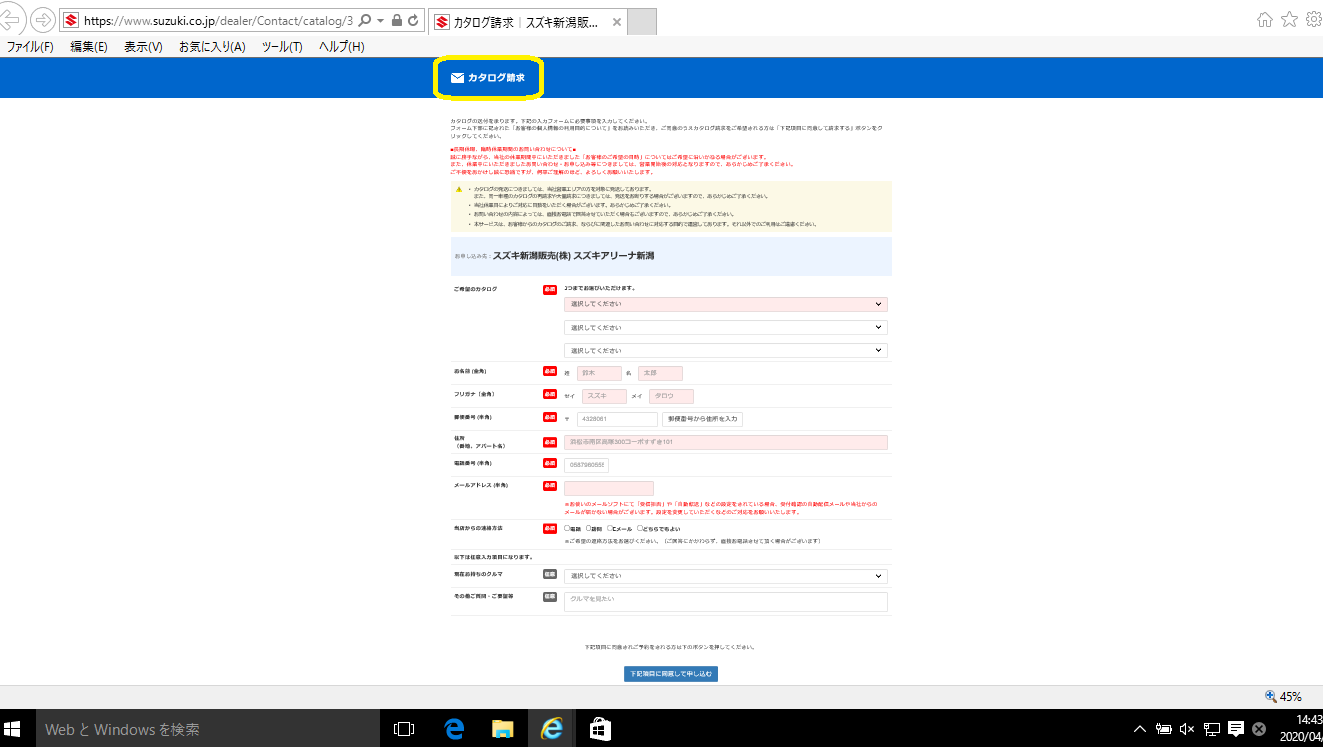Click the Suzuki site favicon in address bar
The width and height of the screenshot is (1323, 747).
(x=71, y=20)
